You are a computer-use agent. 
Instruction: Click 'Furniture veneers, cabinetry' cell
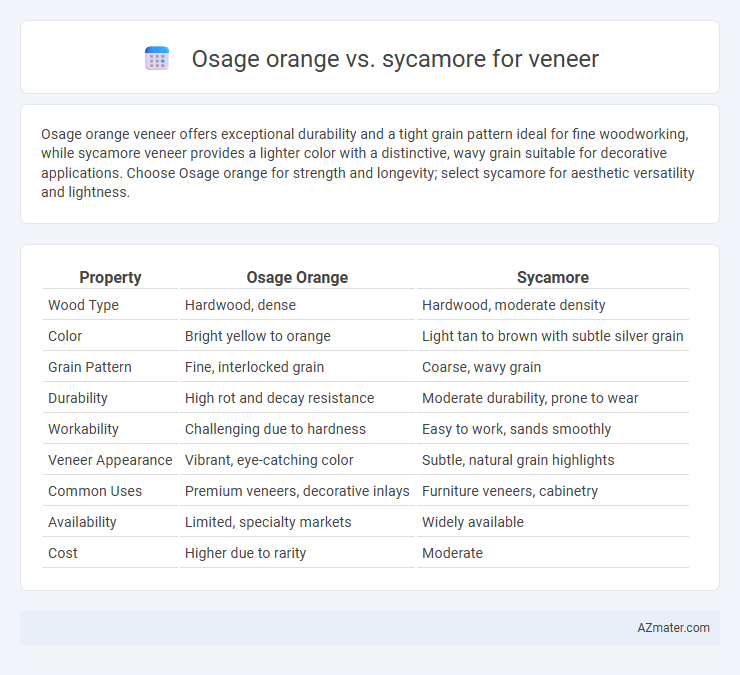510,491
